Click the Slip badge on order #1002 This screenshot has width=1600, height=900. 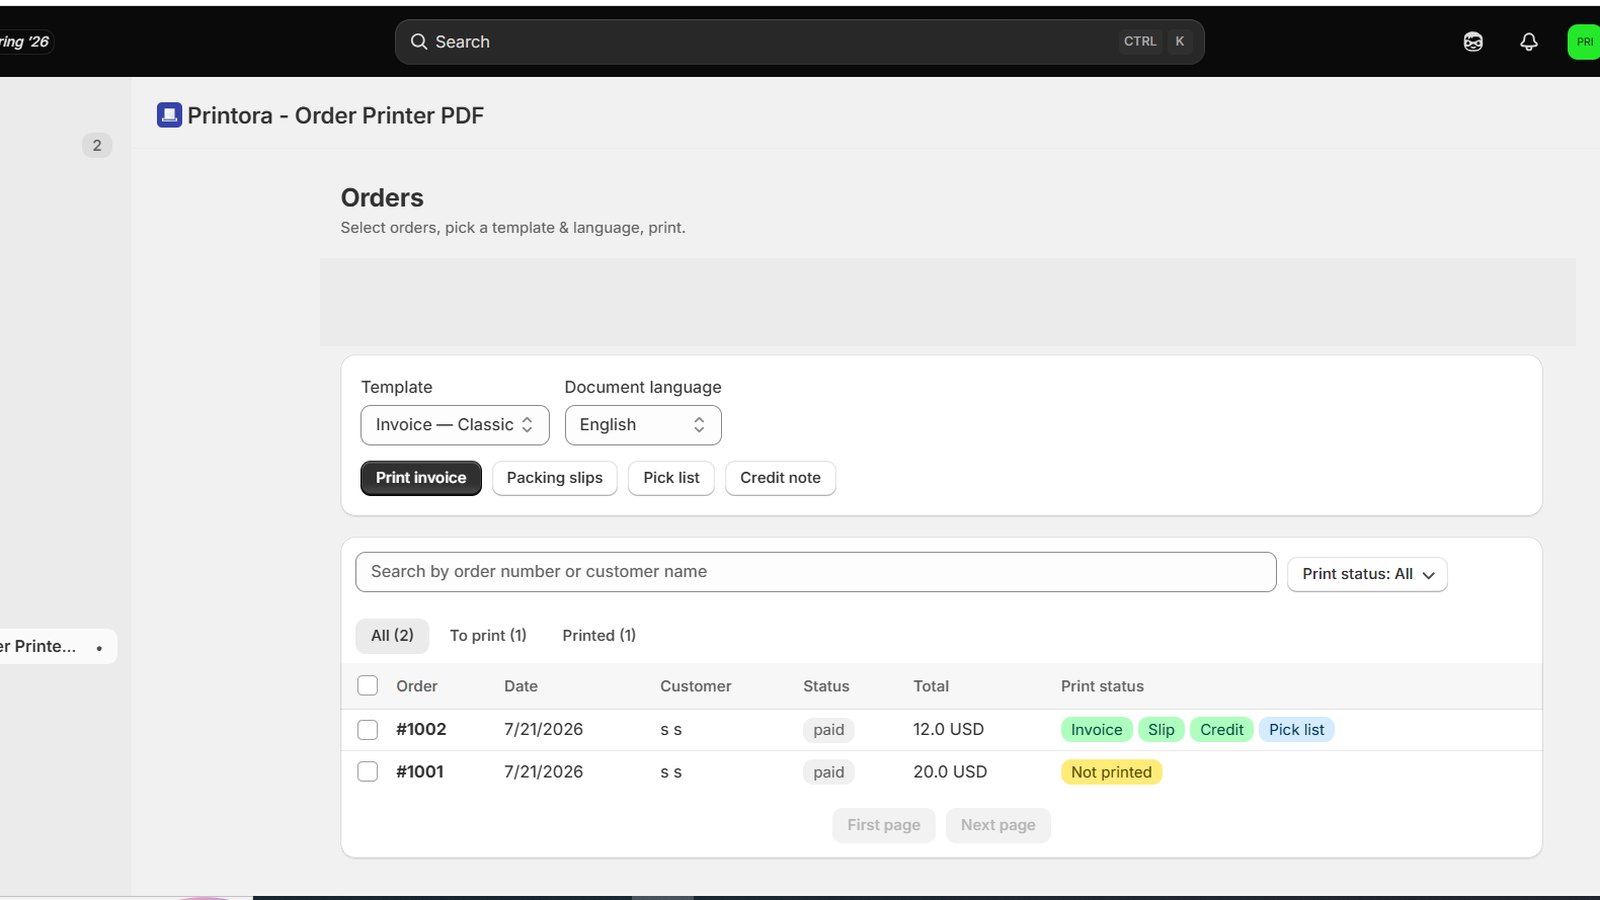coord(1161,730)
